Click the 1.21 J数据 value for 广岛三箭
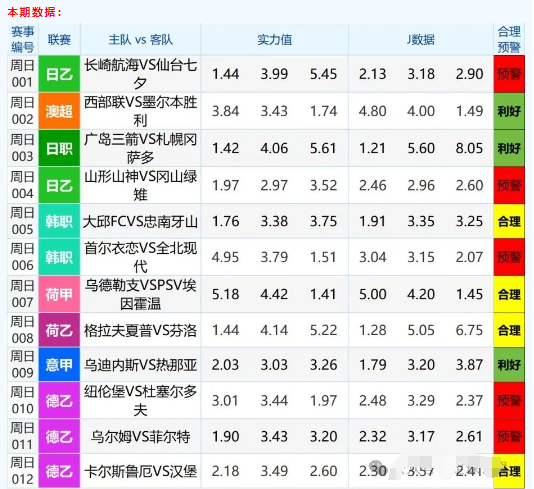Viewport: 534px width, 489px height. (372, 148)
